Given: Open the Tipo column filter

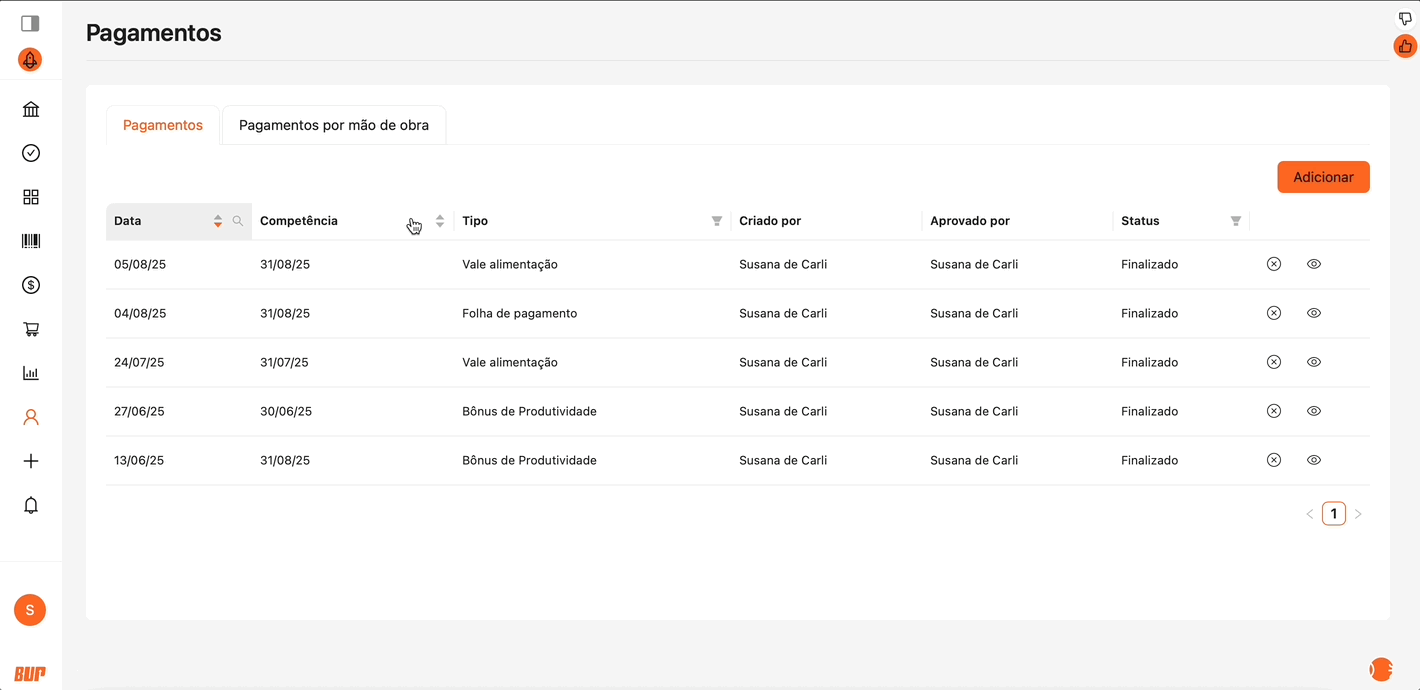Looking at the screenshot, I should click(x=716, y=221).
